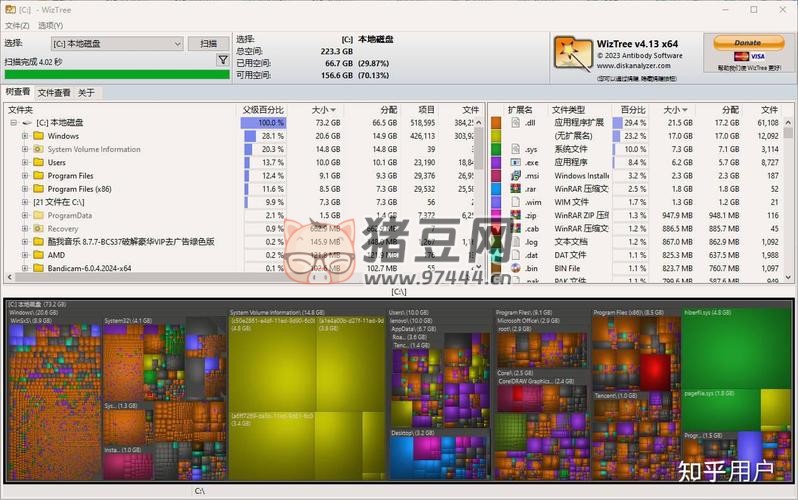Click the .sys file type icon
This screenshot has height=500, width=798.
pos(516,149)
